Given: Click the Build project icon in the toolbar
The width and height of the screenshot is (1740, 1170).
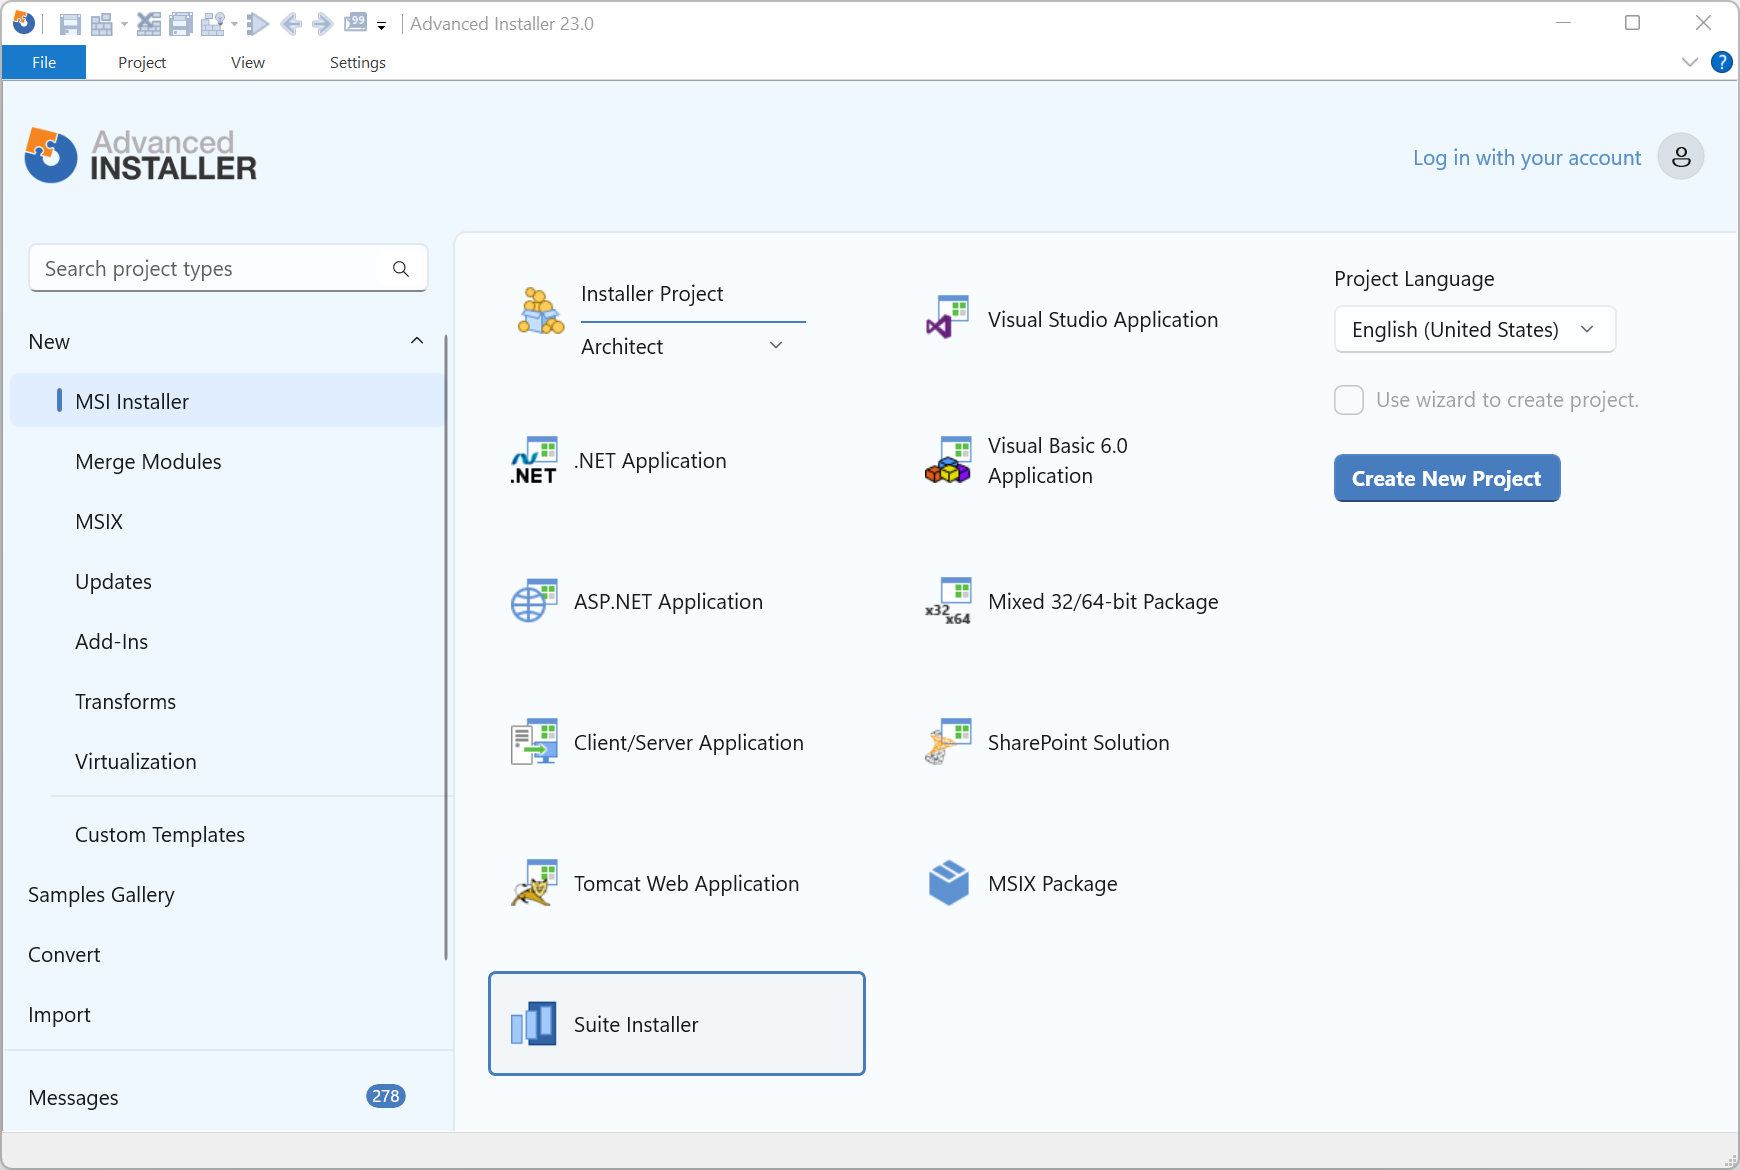Looking at the screenshot, I should 101,24.
